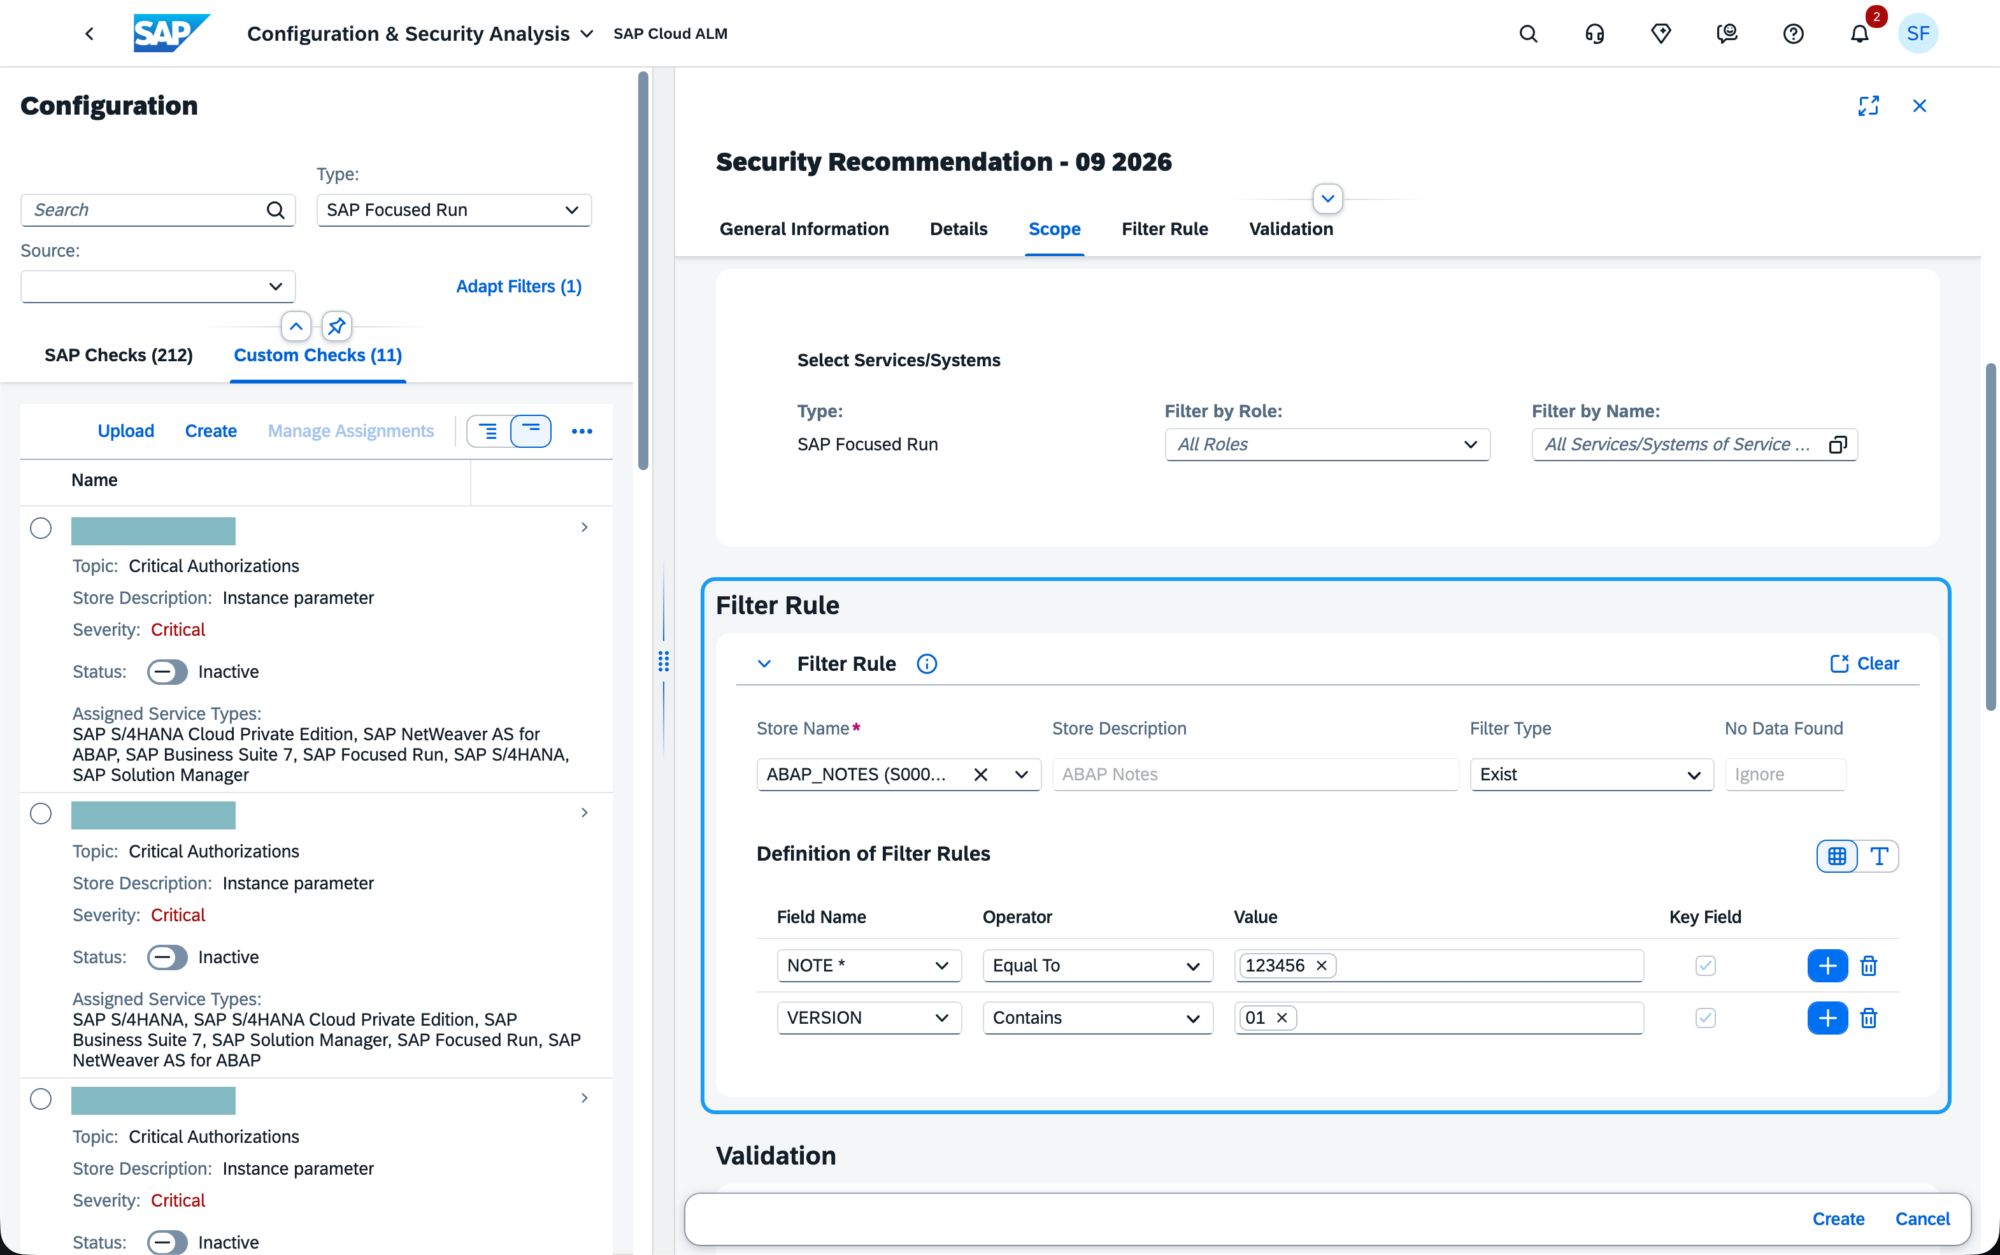Screen dimensions: 2000x1255
Task: Select the card layout view icon
Action: [x=531, y=431]
